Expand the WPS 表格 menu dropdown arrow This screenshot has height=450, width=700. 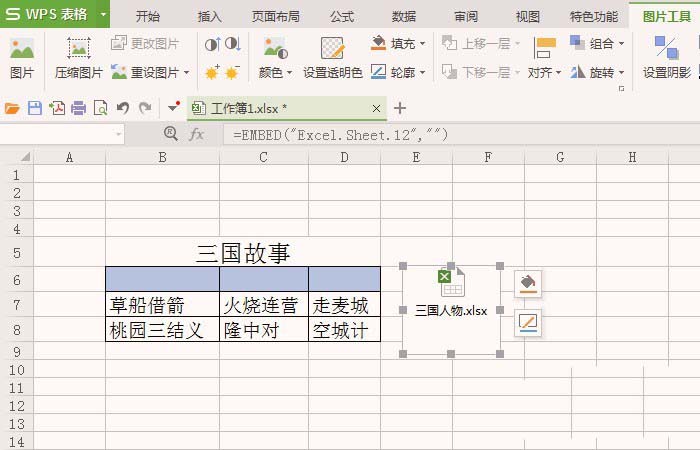pyautogui.click(x=103, y=14)
